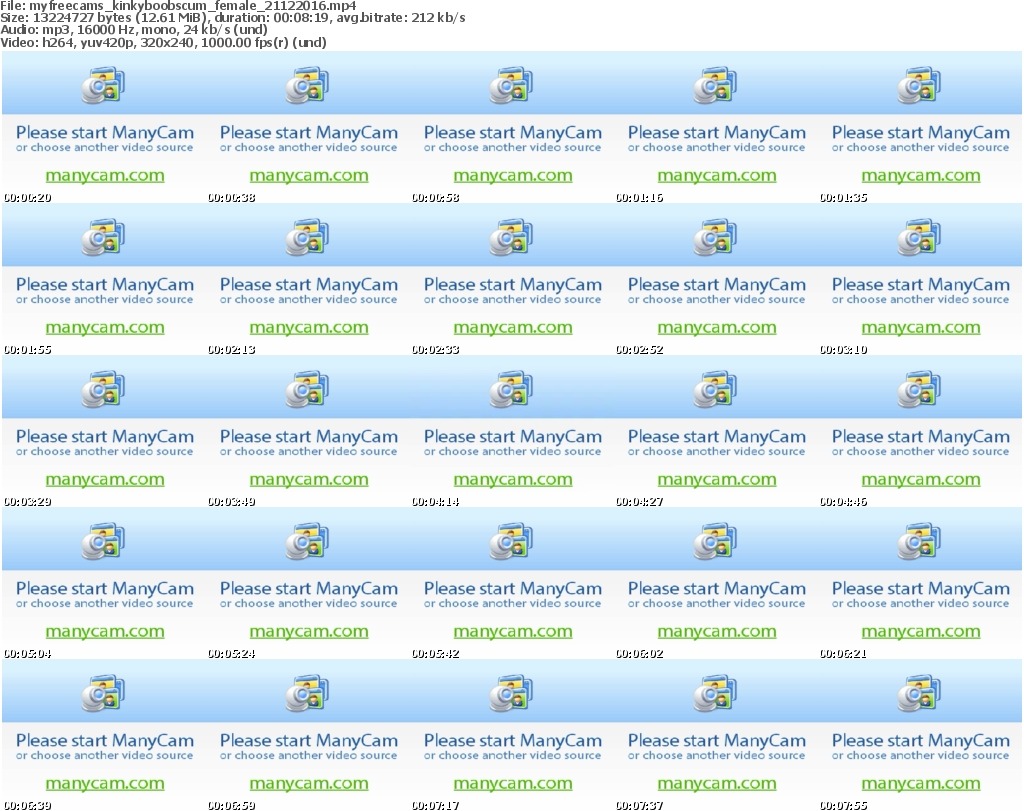
Task: Click the ManyCam webcam icon in frame 00:00:20
Action: pos(103,85)
